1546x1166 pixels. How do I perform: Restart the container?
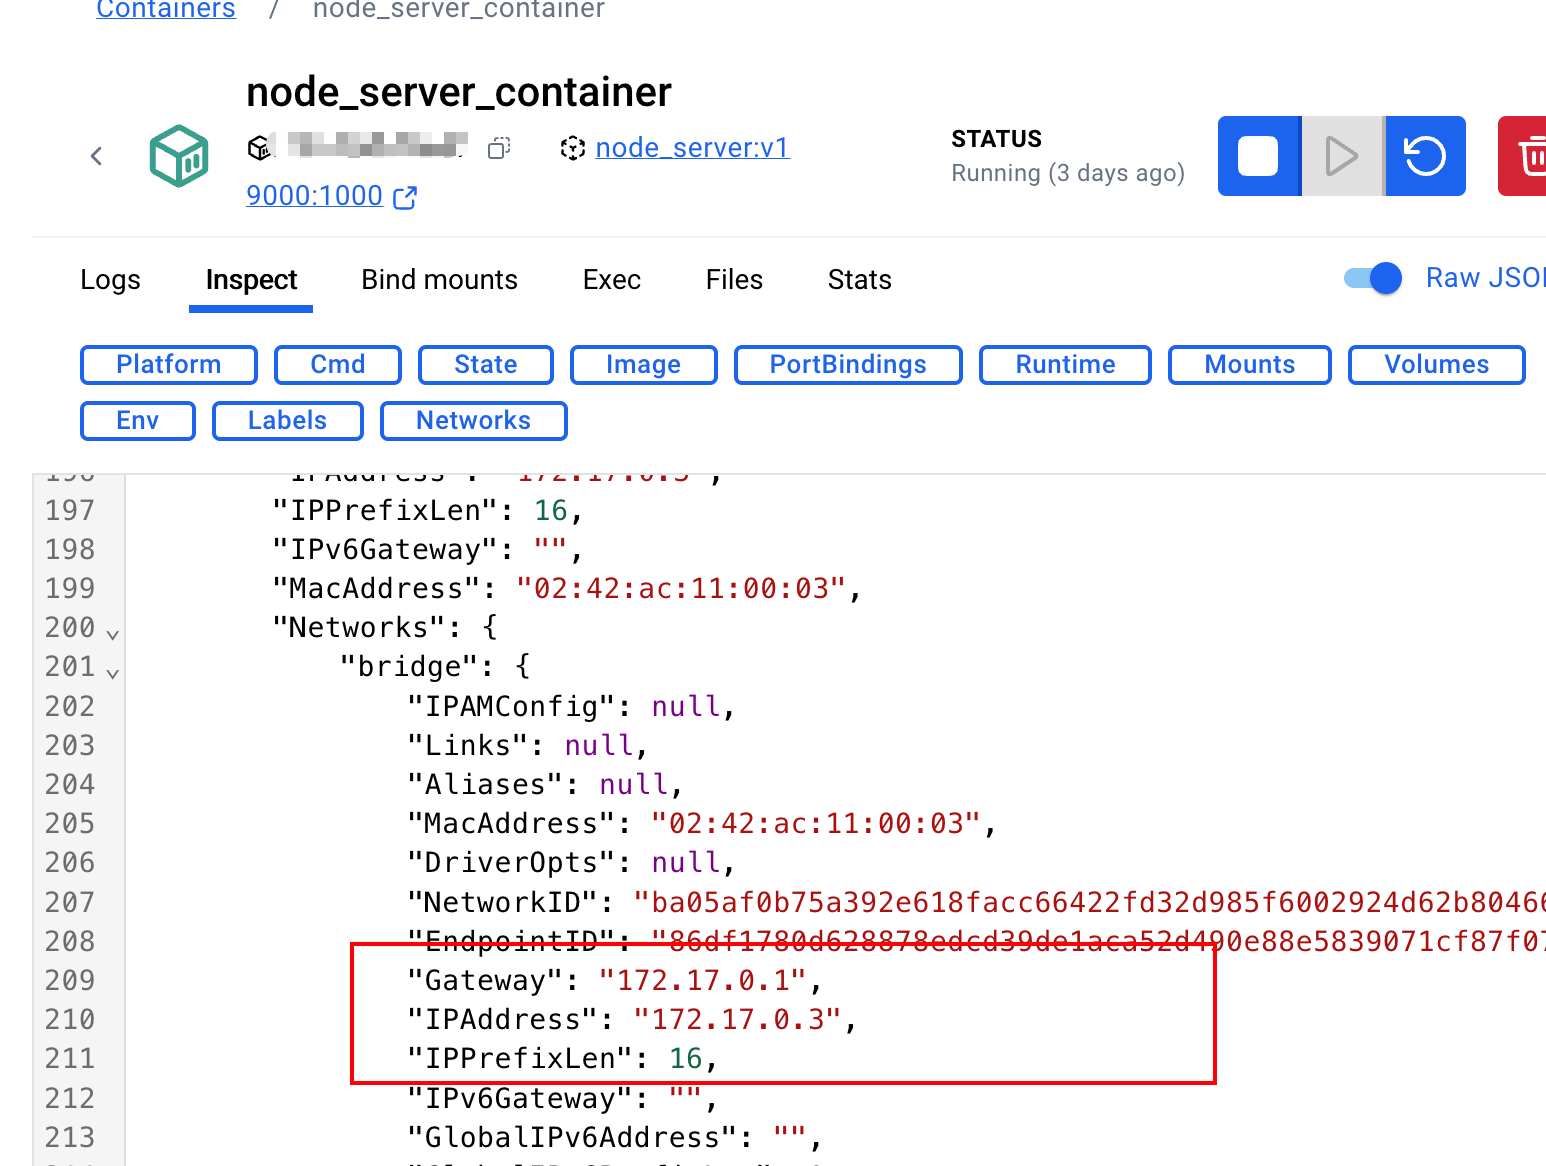[x=1426, y=156]
